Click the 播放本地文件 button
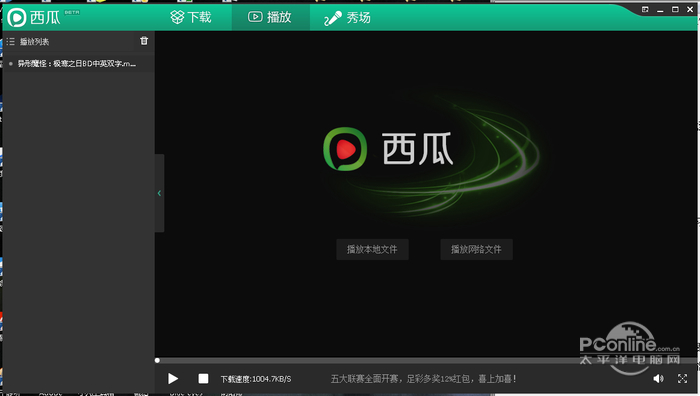Screen dimensions: 700x396 coord(372,249)
